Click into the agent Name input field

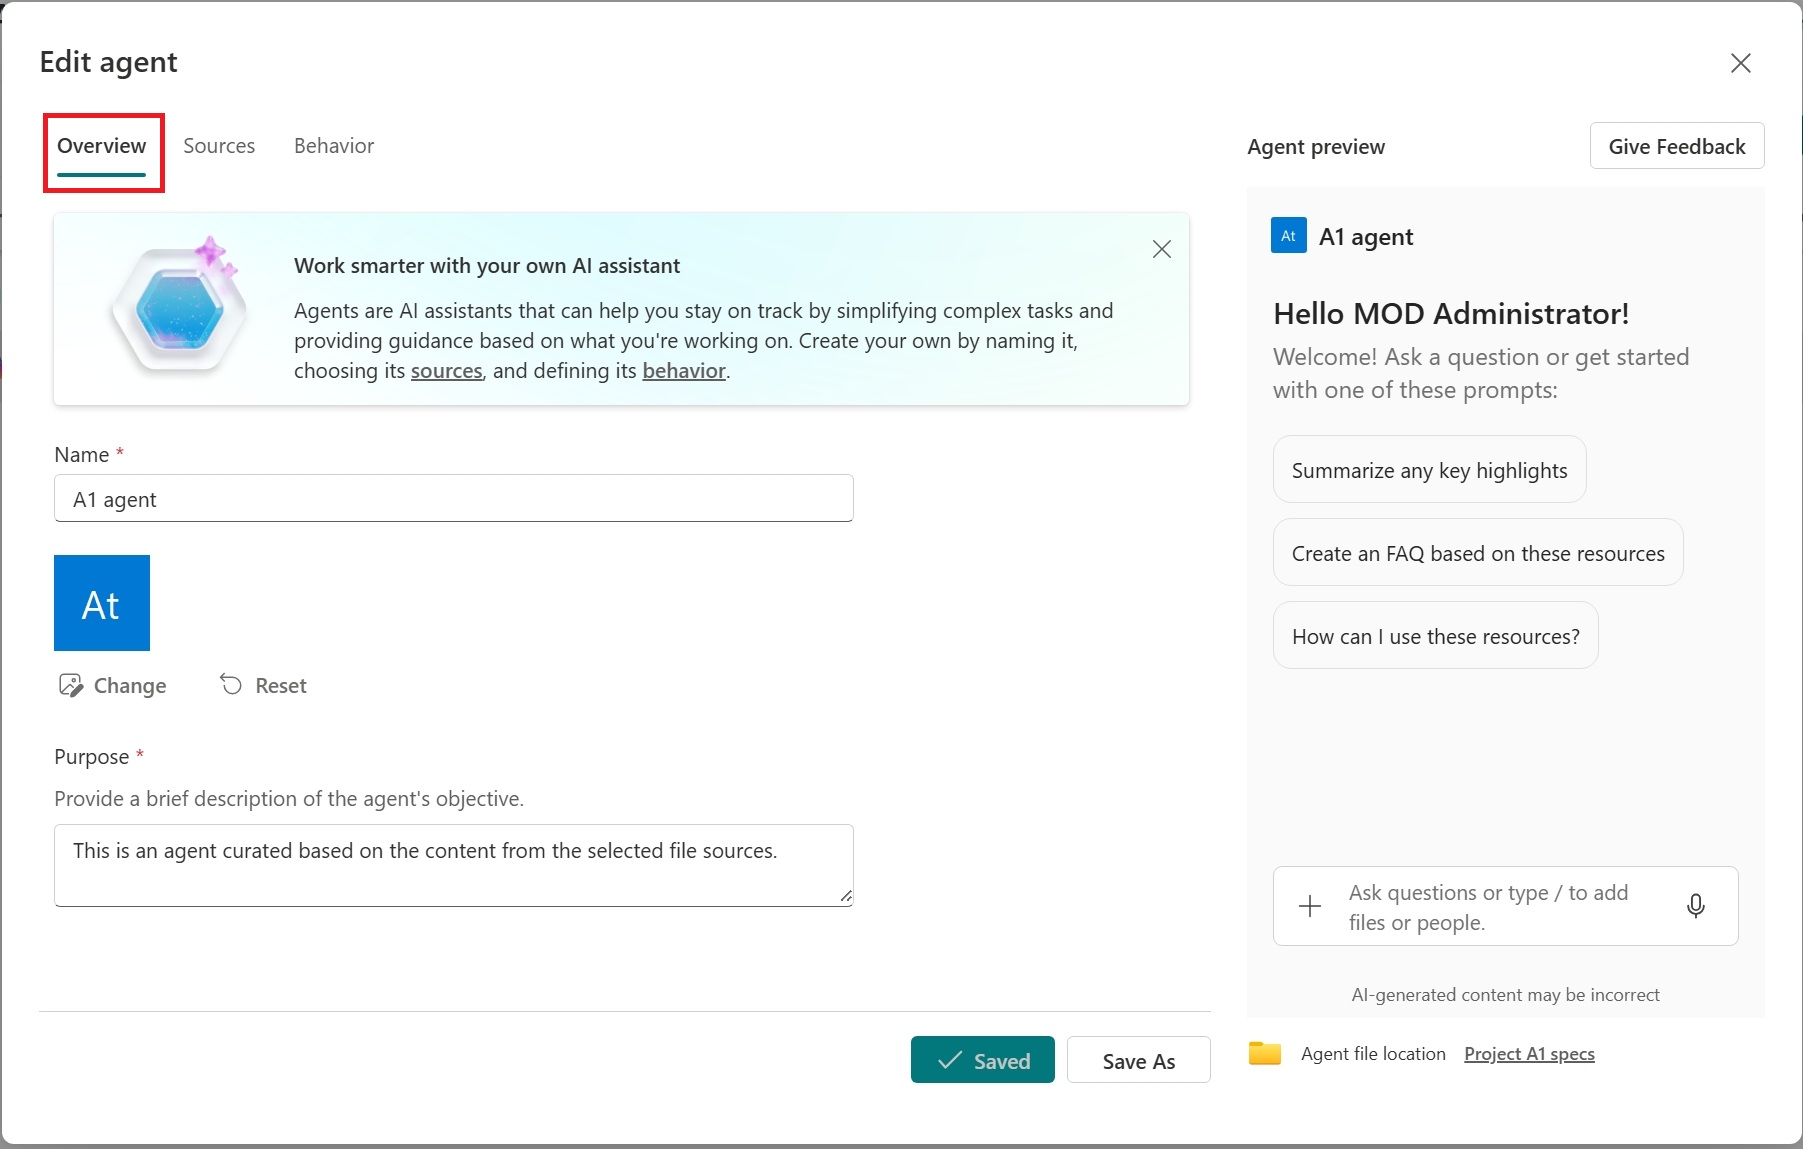[x=453, y=498]
